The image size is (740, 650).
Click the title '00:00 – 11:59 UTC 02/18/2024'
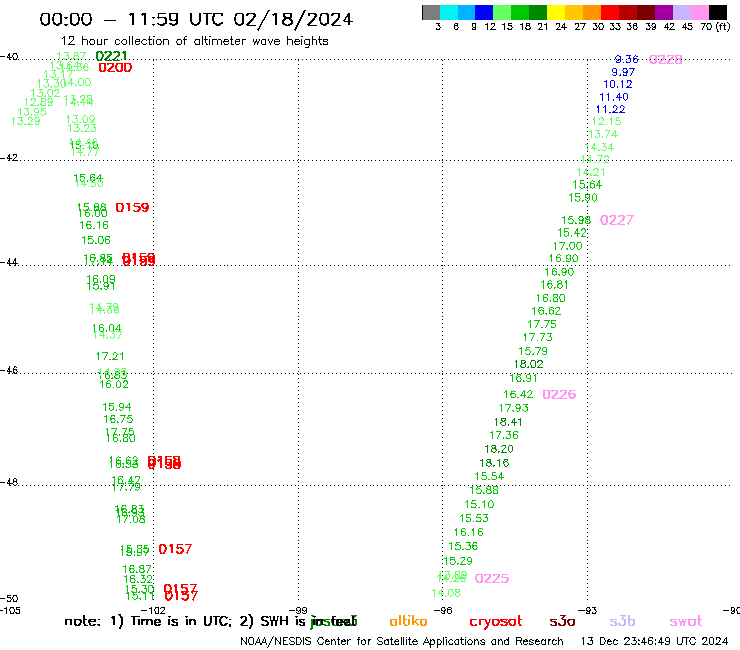pos(196,19)
